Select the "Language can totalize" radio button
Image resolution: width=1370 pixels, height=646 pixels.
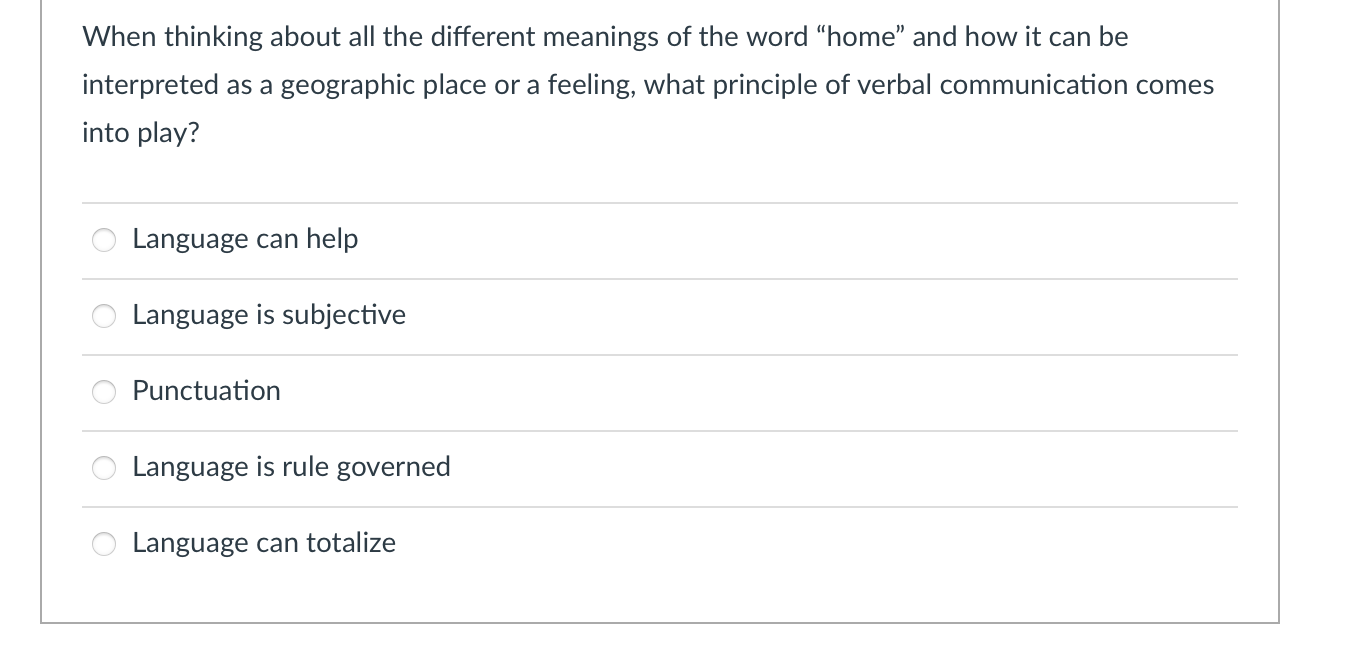(x=103, y=543)
